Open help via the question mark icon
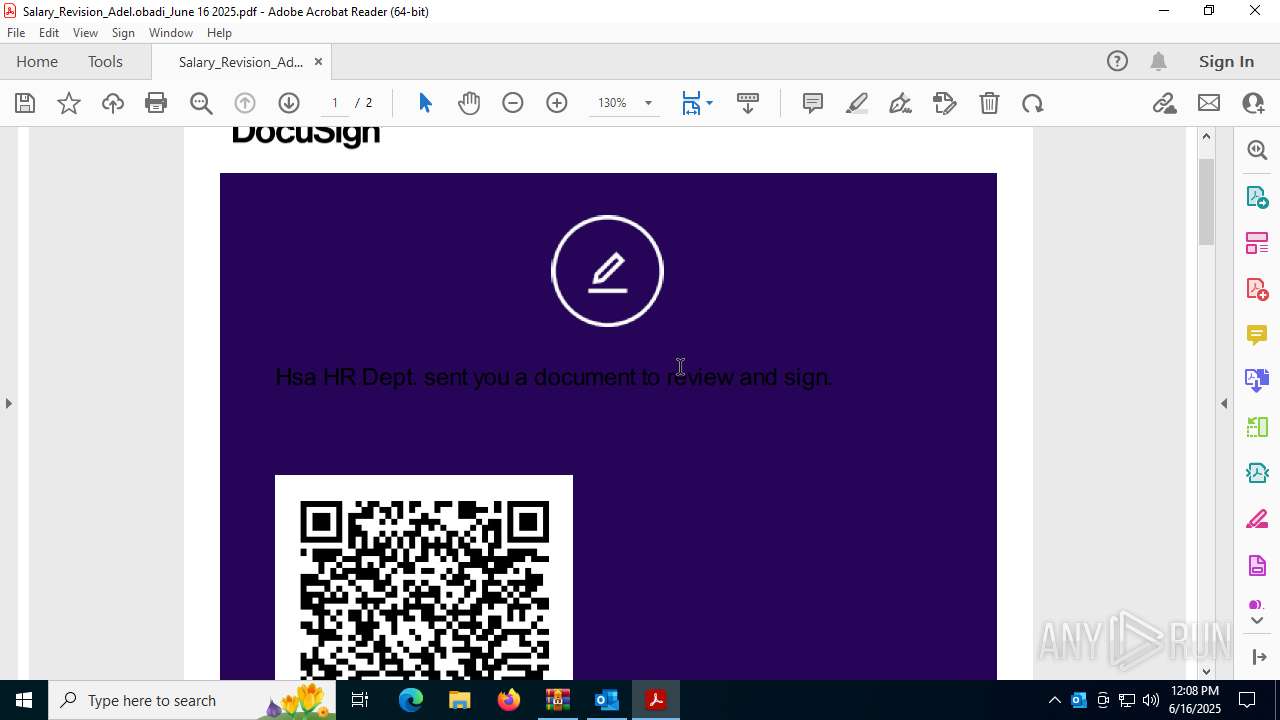This screenshot has height=720, width=1280. coord(1117,61)
